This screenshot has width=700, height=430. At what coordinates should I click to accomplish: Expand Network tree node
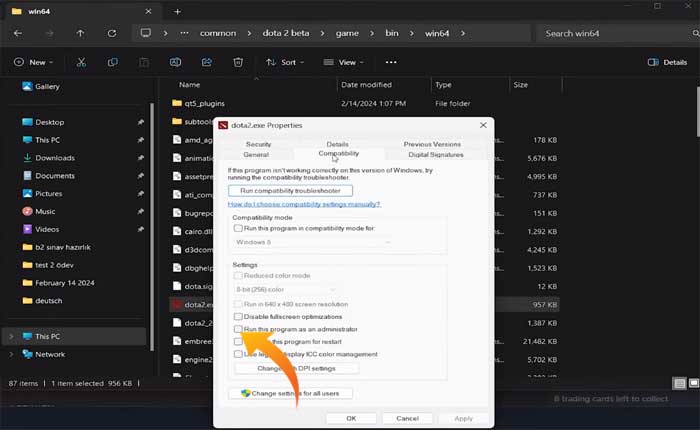coord(11,354)
